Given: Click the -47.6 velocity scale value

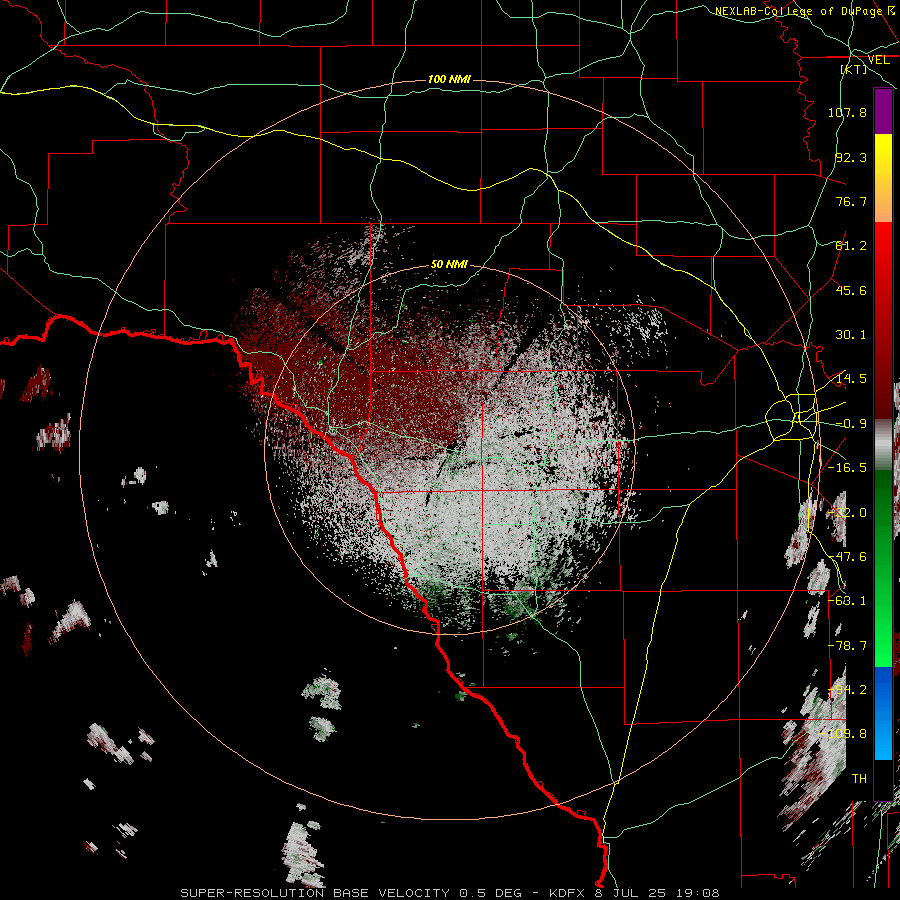Looking at the screenshot, I should [x=847, y=557].
